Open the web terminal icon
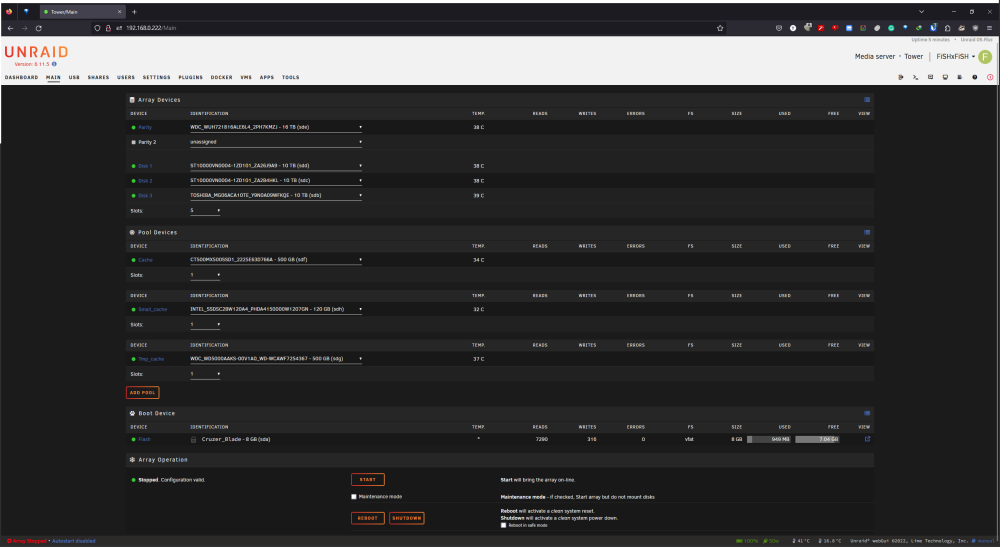The height and width of the screenshot is (547, 1000). (x=915, y=77)
